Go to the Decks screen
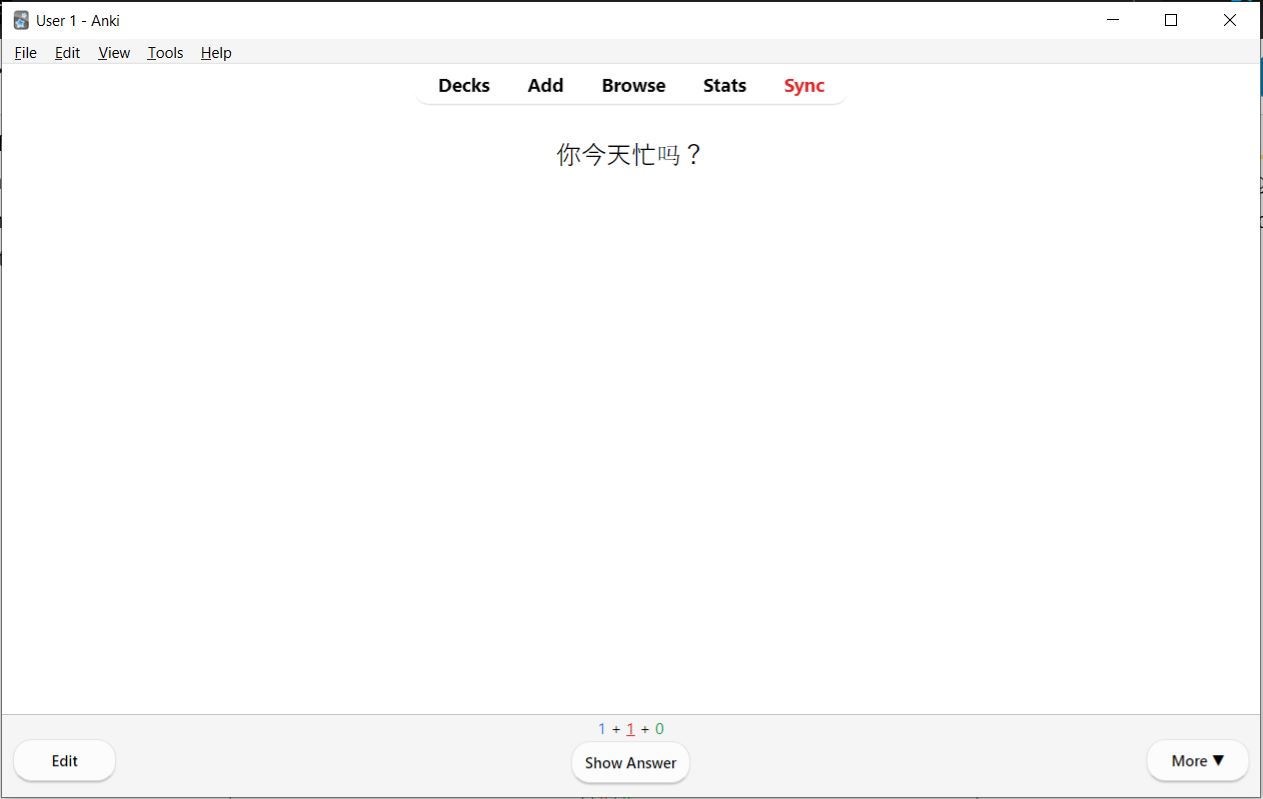The width and height of the screenshot is (1263, 799). (x=464, y=86)
